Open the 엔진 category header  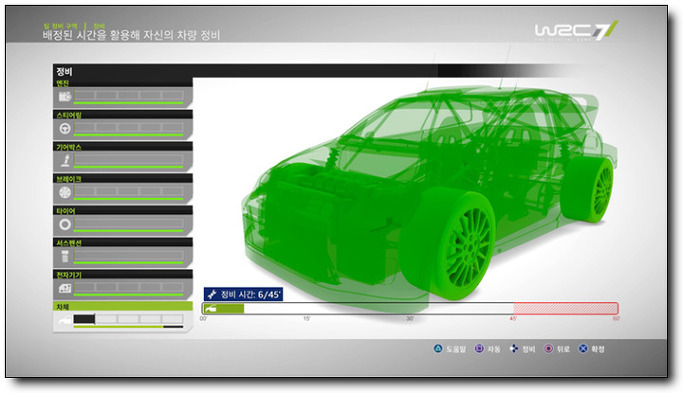coord(123,83)
